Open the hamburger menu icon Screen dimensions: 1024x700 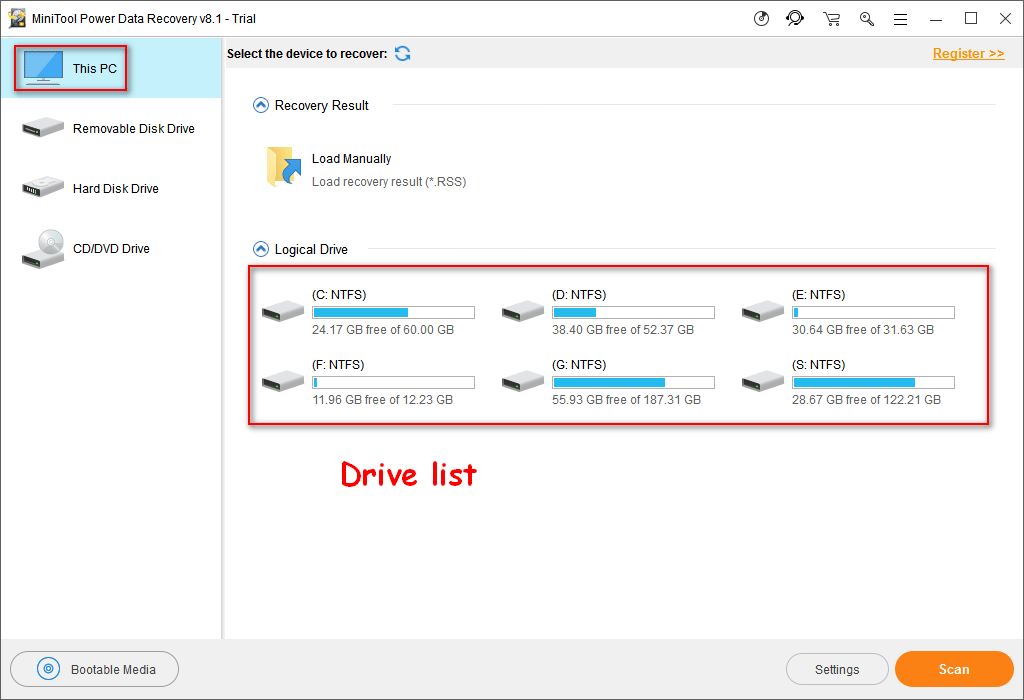coord(901,20)
